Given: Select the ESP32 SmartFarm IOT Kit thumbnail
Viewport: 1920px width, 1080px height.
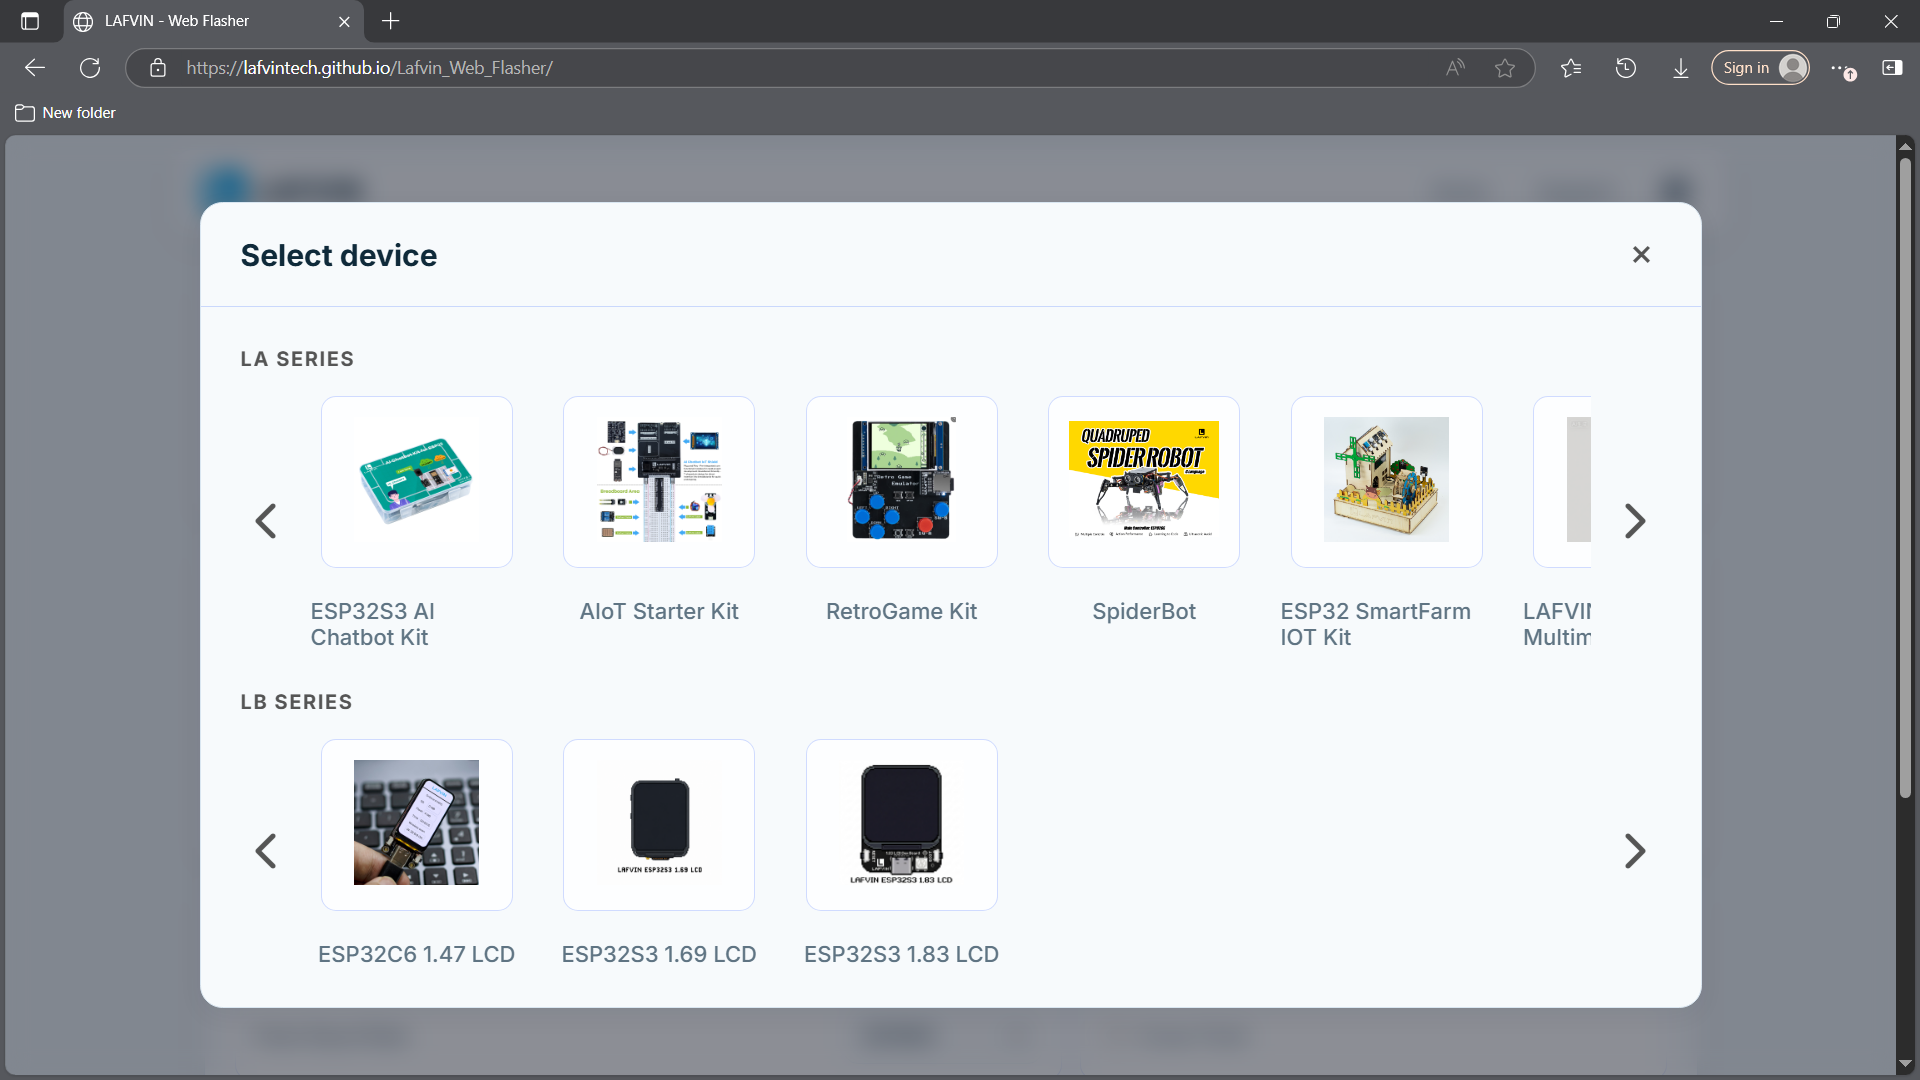Looking at the screenshot, I should pyautogui.click(x=1387, y=482).
